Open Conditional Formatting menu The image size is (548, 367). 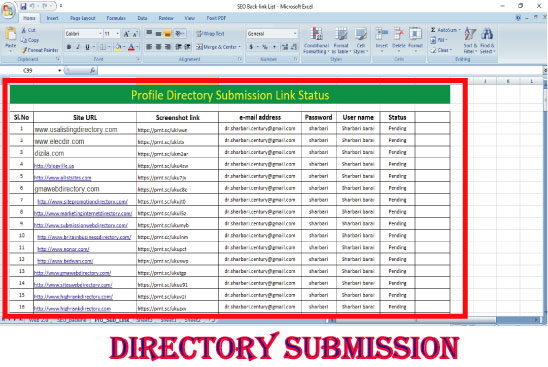316,40
